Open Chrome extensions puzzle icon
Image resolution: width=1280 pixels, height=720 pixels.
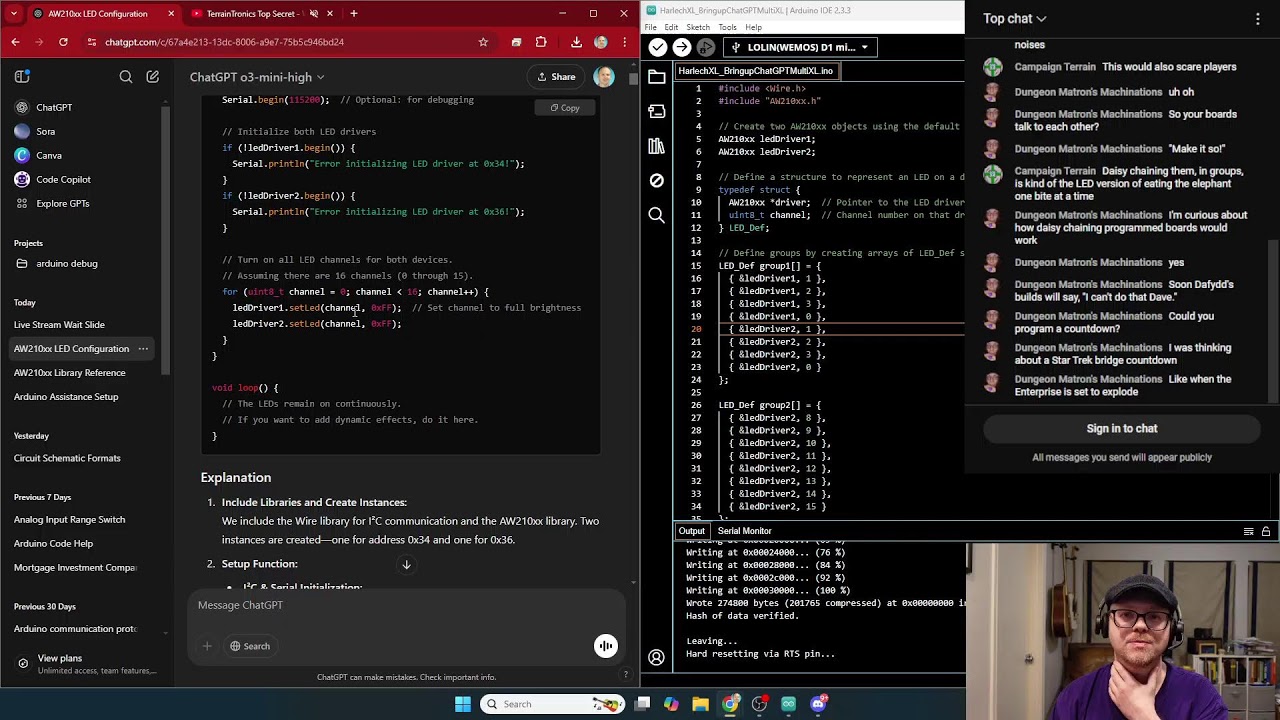541,42
